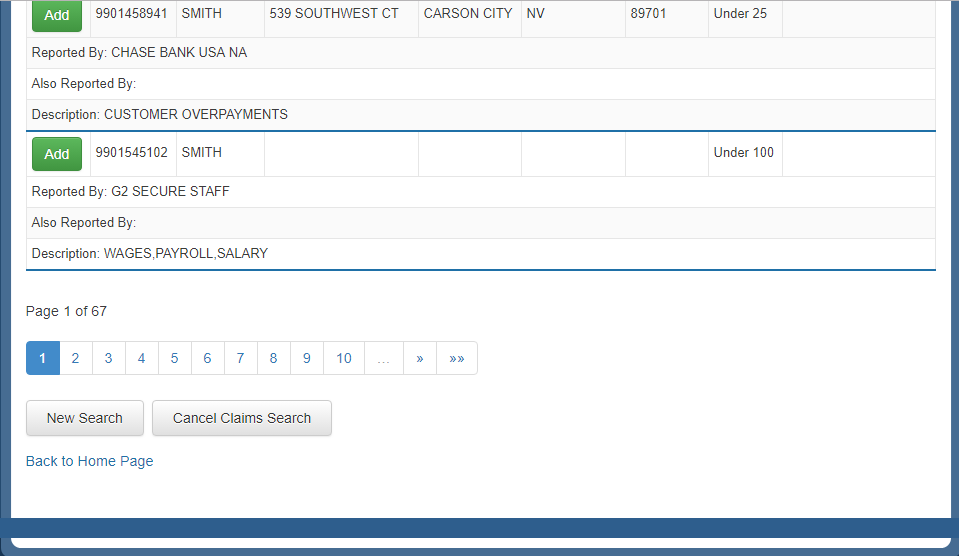Image resolution: width=959 pixels, height=556 pixels.
Task: Select claim ID 9901545102 cell
Action: tap(131, 152)
